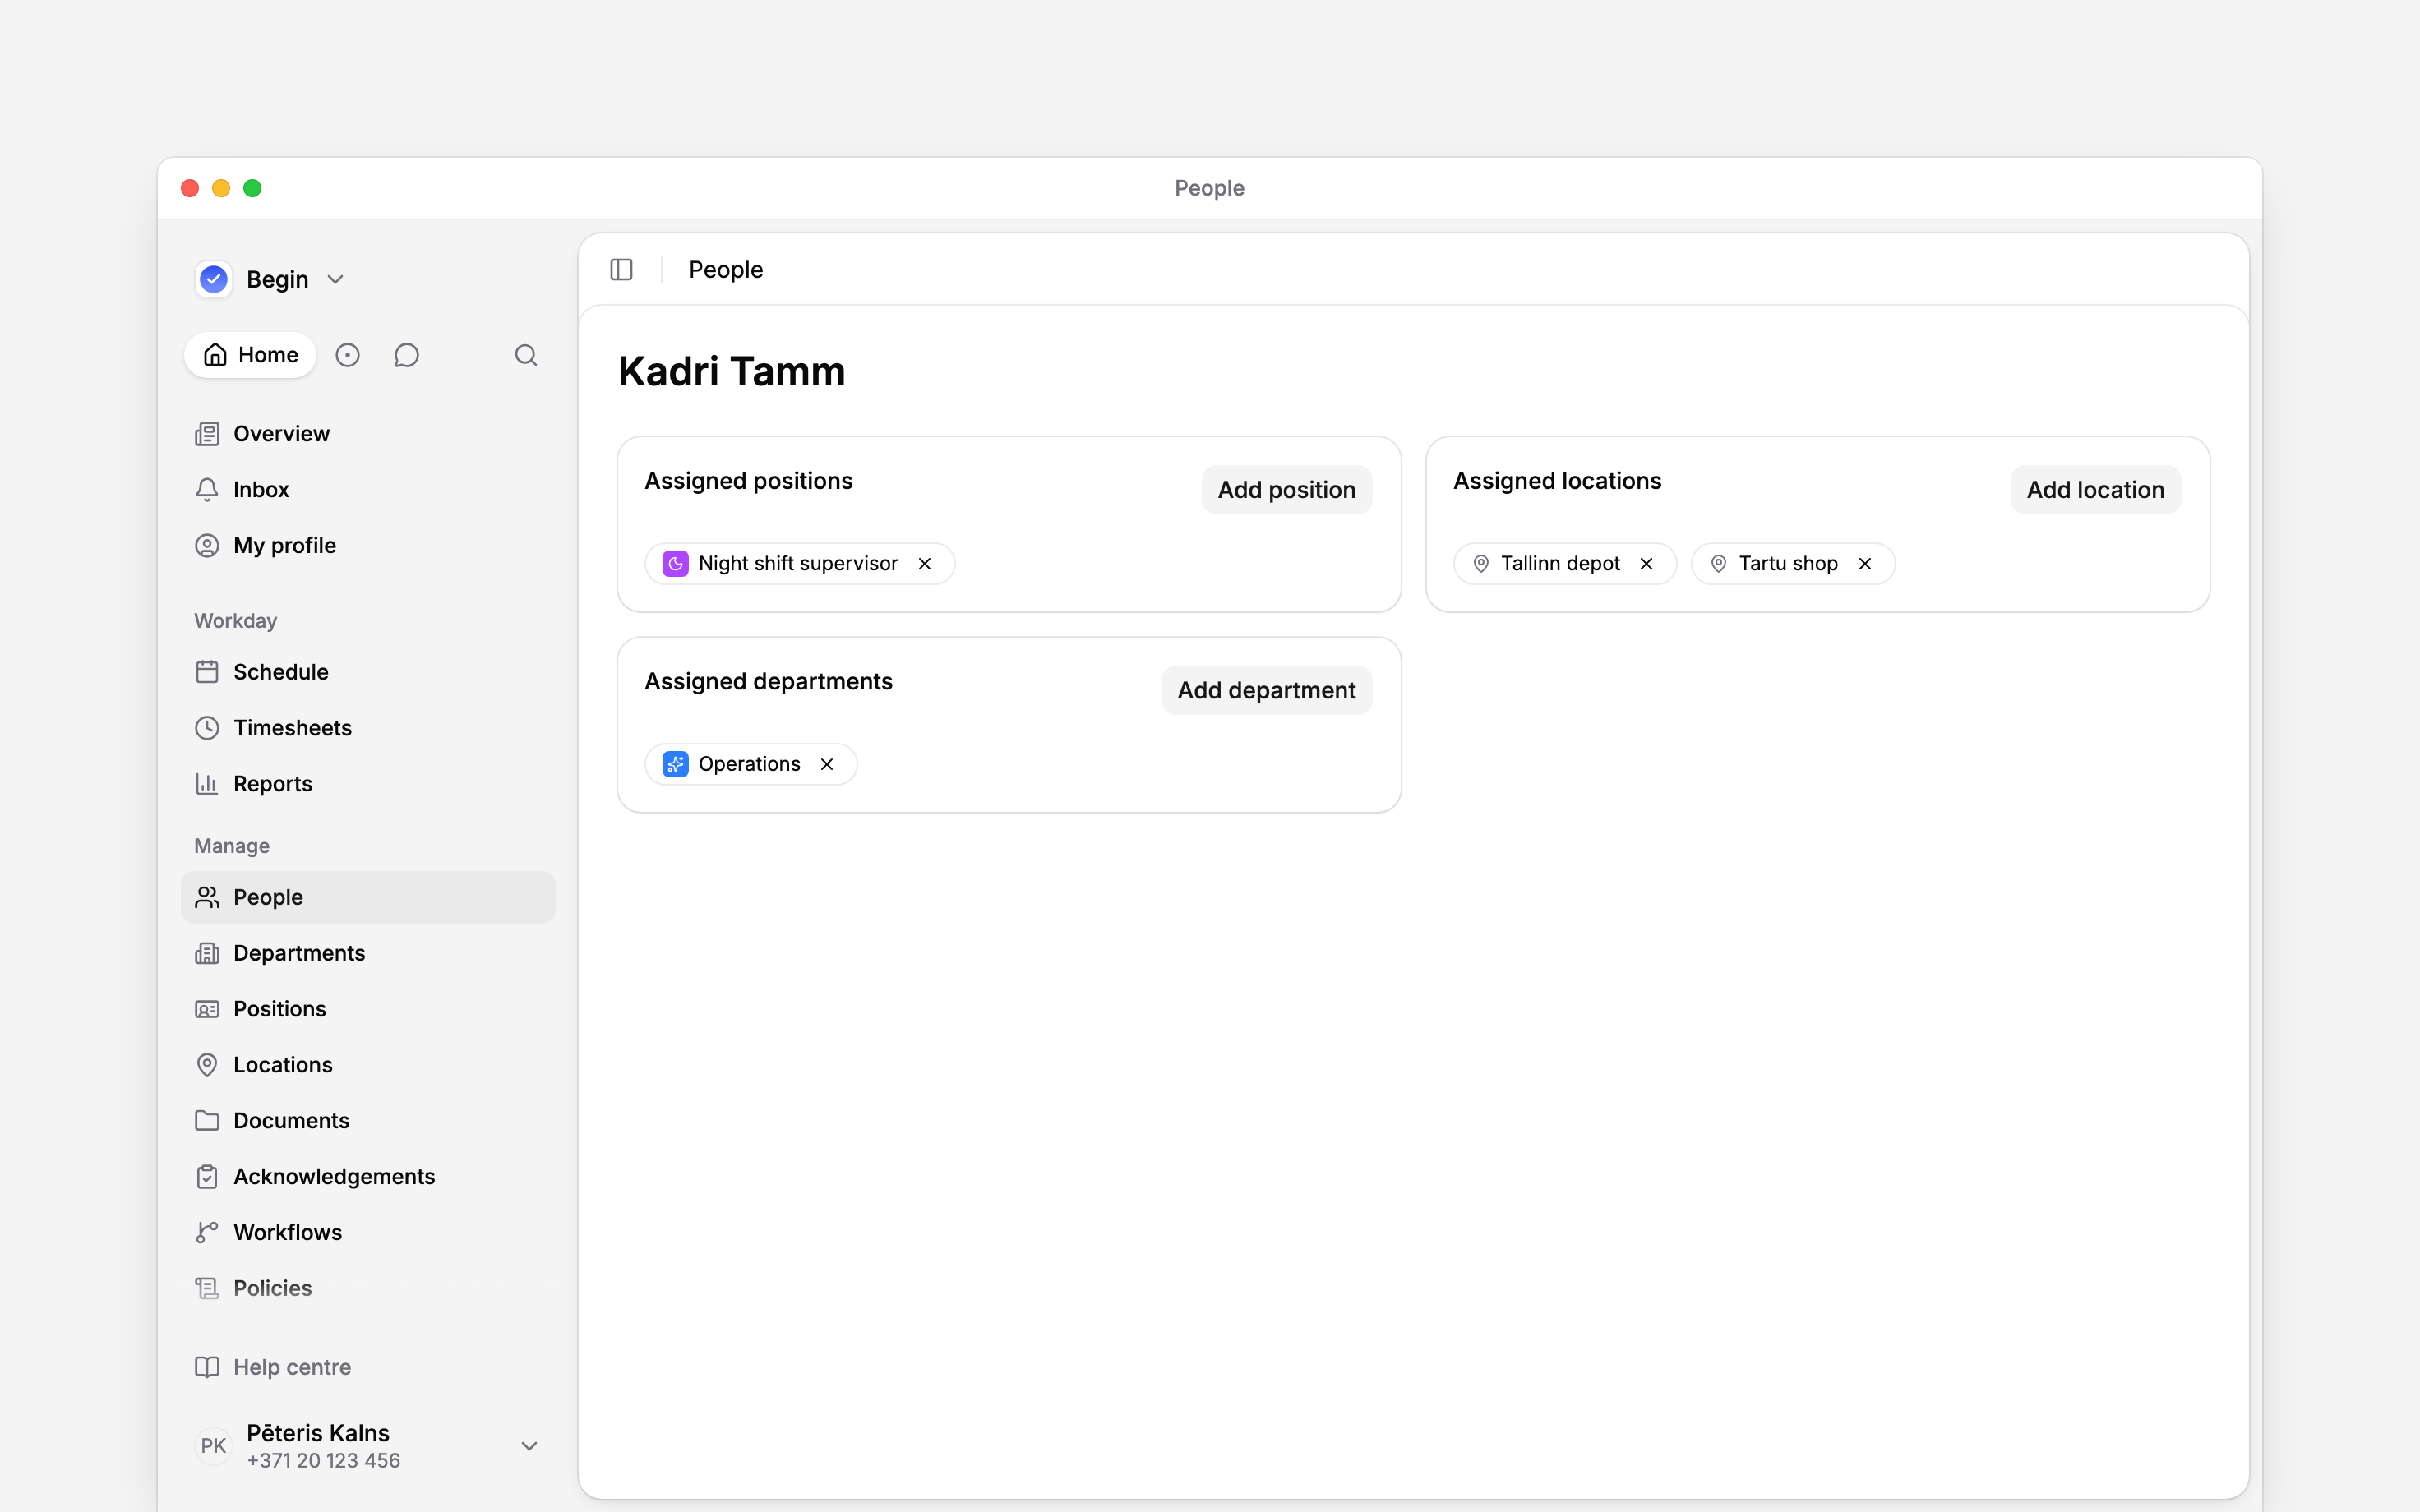The image size is (2420, 1512).
Task: Navigate to Positions
Action: coord(368,1009)
